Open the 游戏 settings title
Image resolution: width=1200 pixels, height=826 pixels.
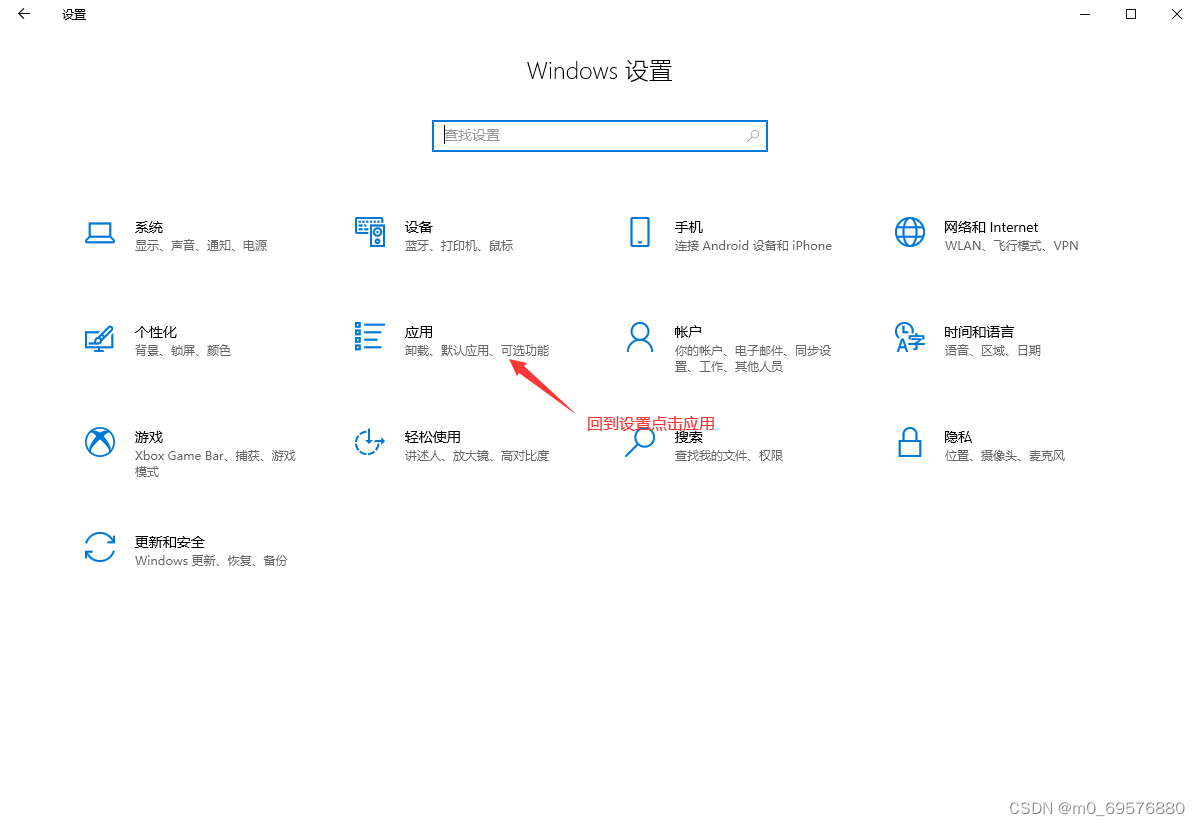pyautogui.click(x=149, y=437)
